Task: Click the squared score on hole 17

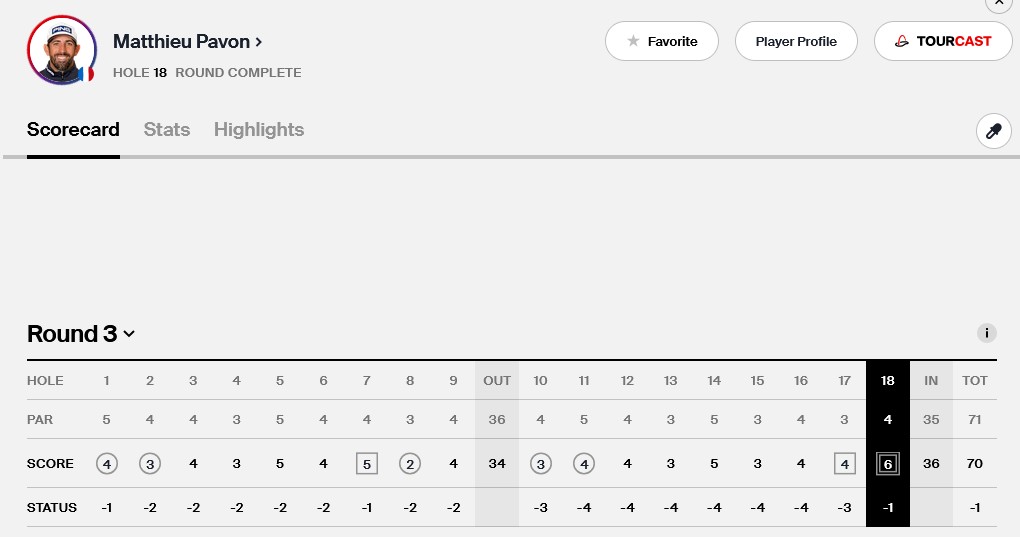Action: (x=844, y=464)
